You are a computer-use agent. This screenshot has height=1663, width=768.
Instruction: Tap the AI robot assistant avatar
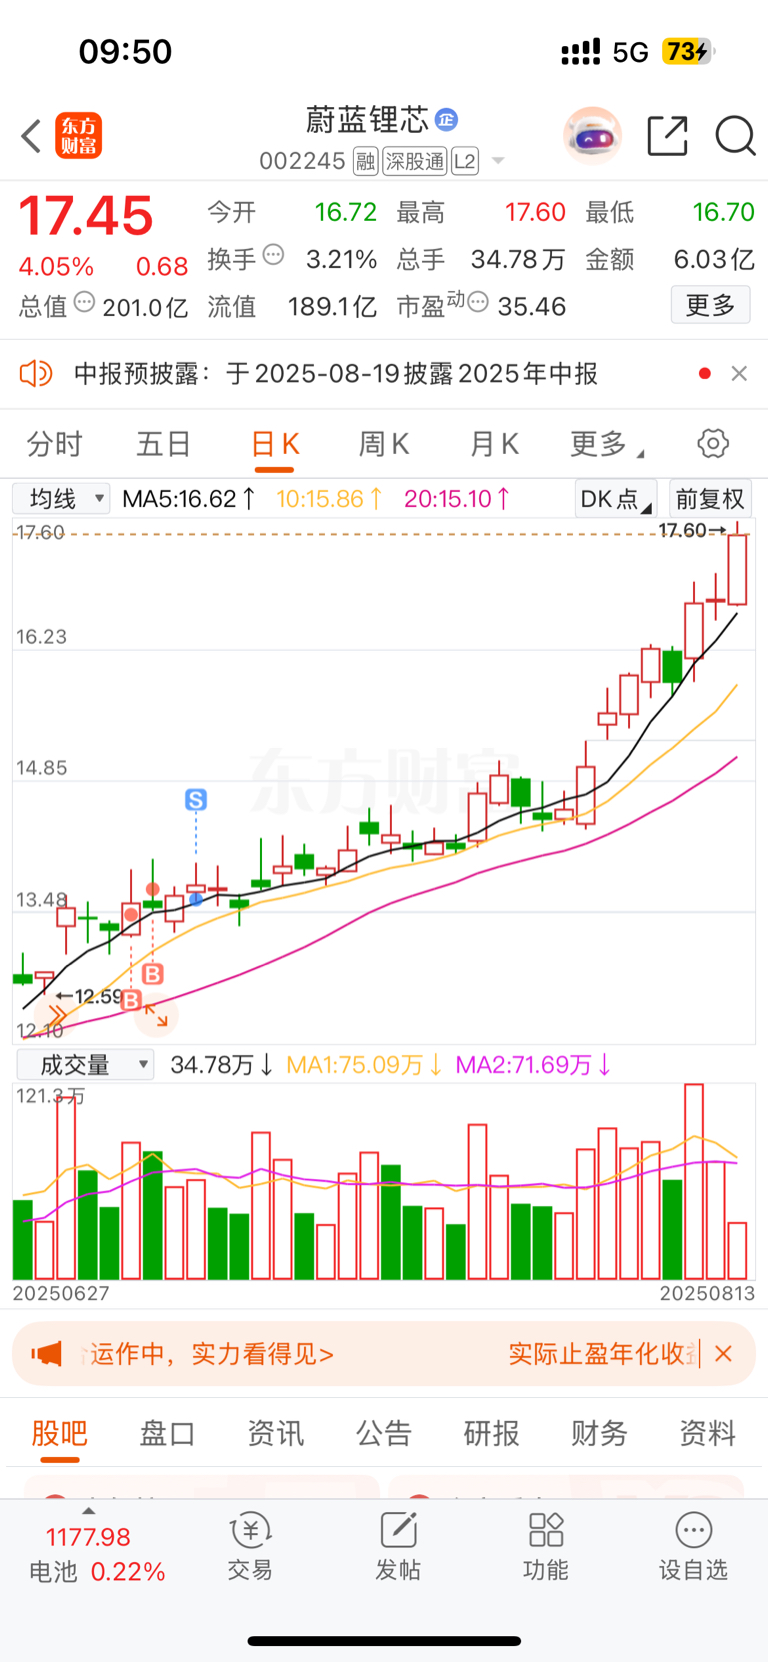(x=593, y=135)
